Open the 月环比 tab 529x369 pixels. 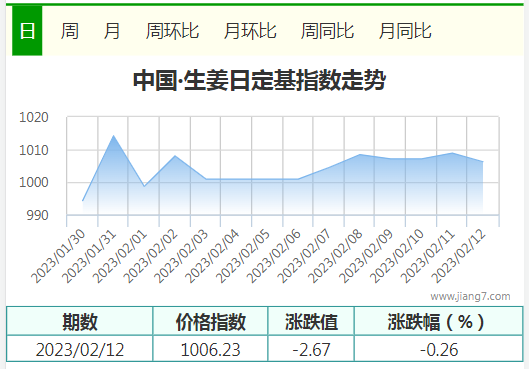250,31
